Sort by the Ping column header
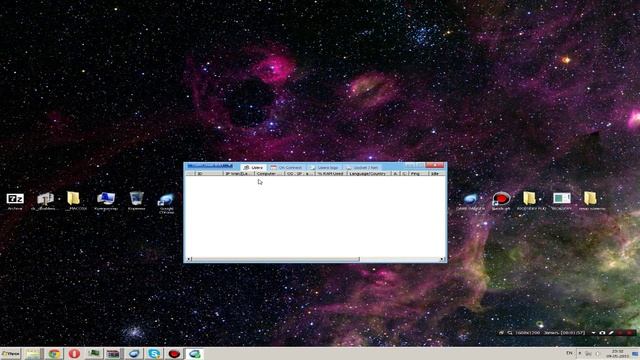640x360 pixels. point(418,173)
